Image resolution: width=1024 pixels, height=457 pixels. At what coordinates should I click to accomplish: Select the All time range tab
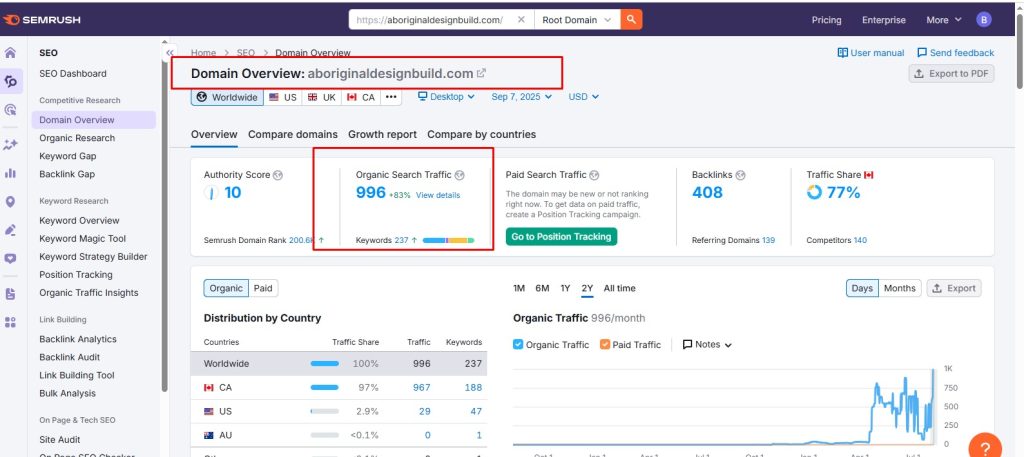[x=619, y=288]
